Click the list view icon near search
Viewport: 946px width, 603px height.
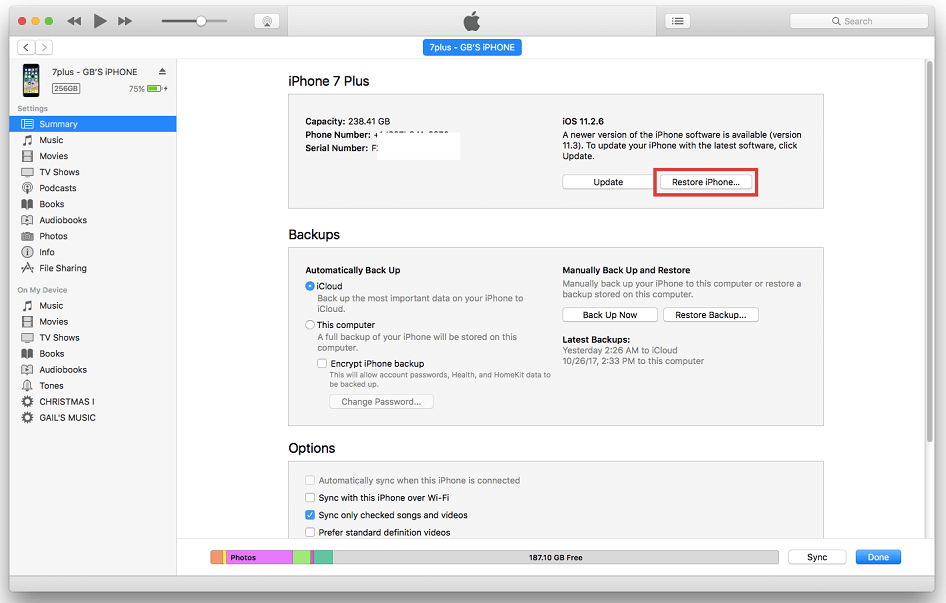(678, 21)
